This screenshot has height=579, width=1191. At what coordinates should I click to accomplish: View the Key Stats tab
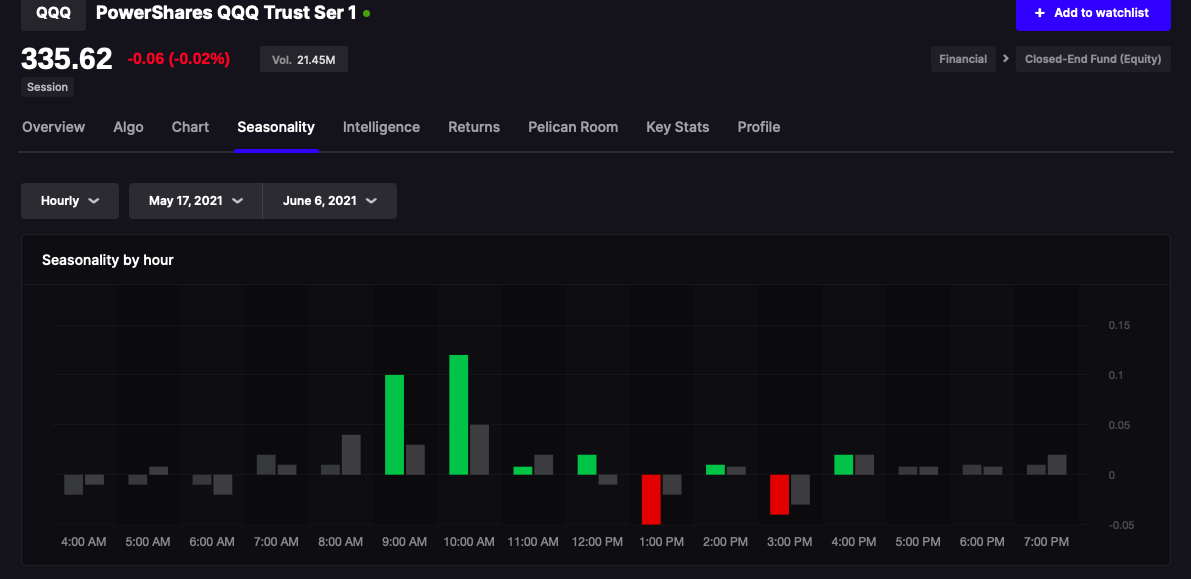[678, 127]
